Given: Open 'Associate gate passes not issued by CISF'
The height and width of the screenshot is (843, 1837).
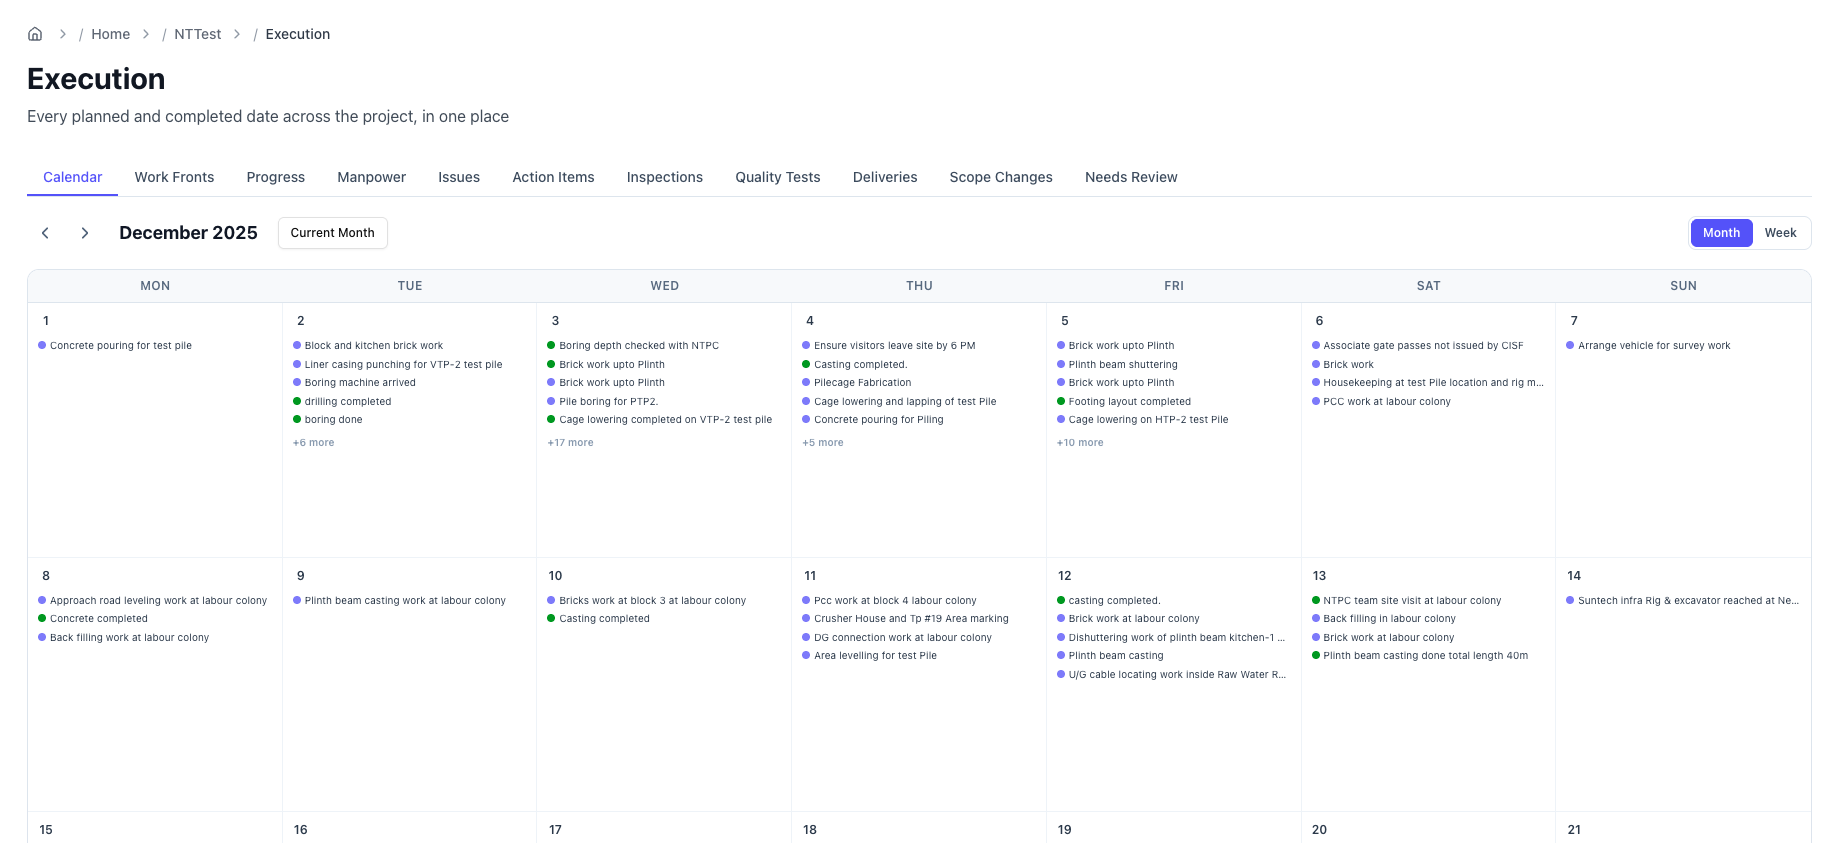Looking at the screenshot, I should 1418,346.
